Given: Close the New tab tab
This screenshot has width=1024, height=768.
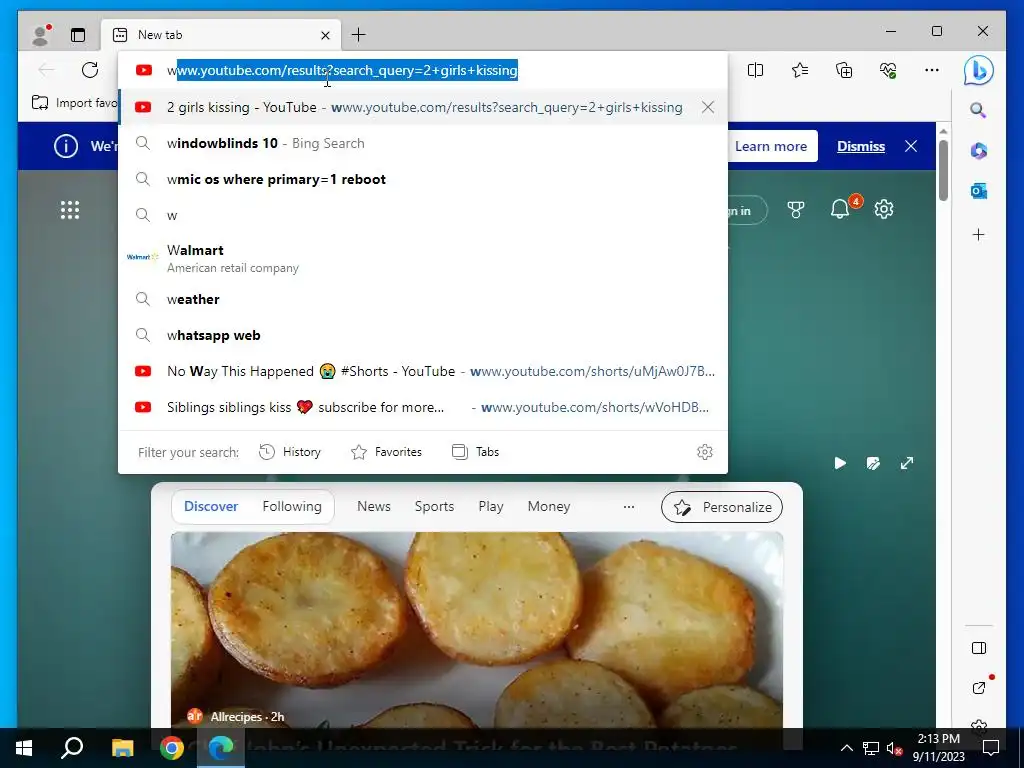Looking at the screenshot, I should pos(325,35).
